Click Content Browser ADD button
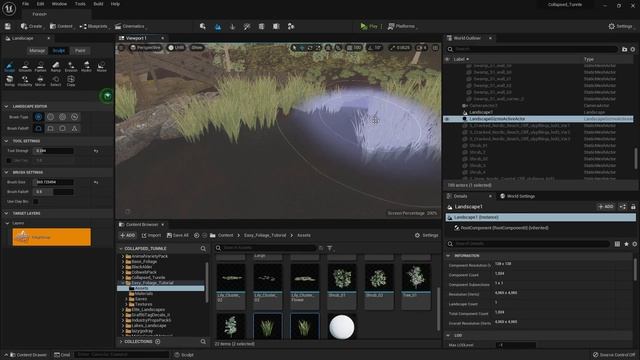Image resolution: width=640 pixels, height=360 pixels. [x=127, y=236]
